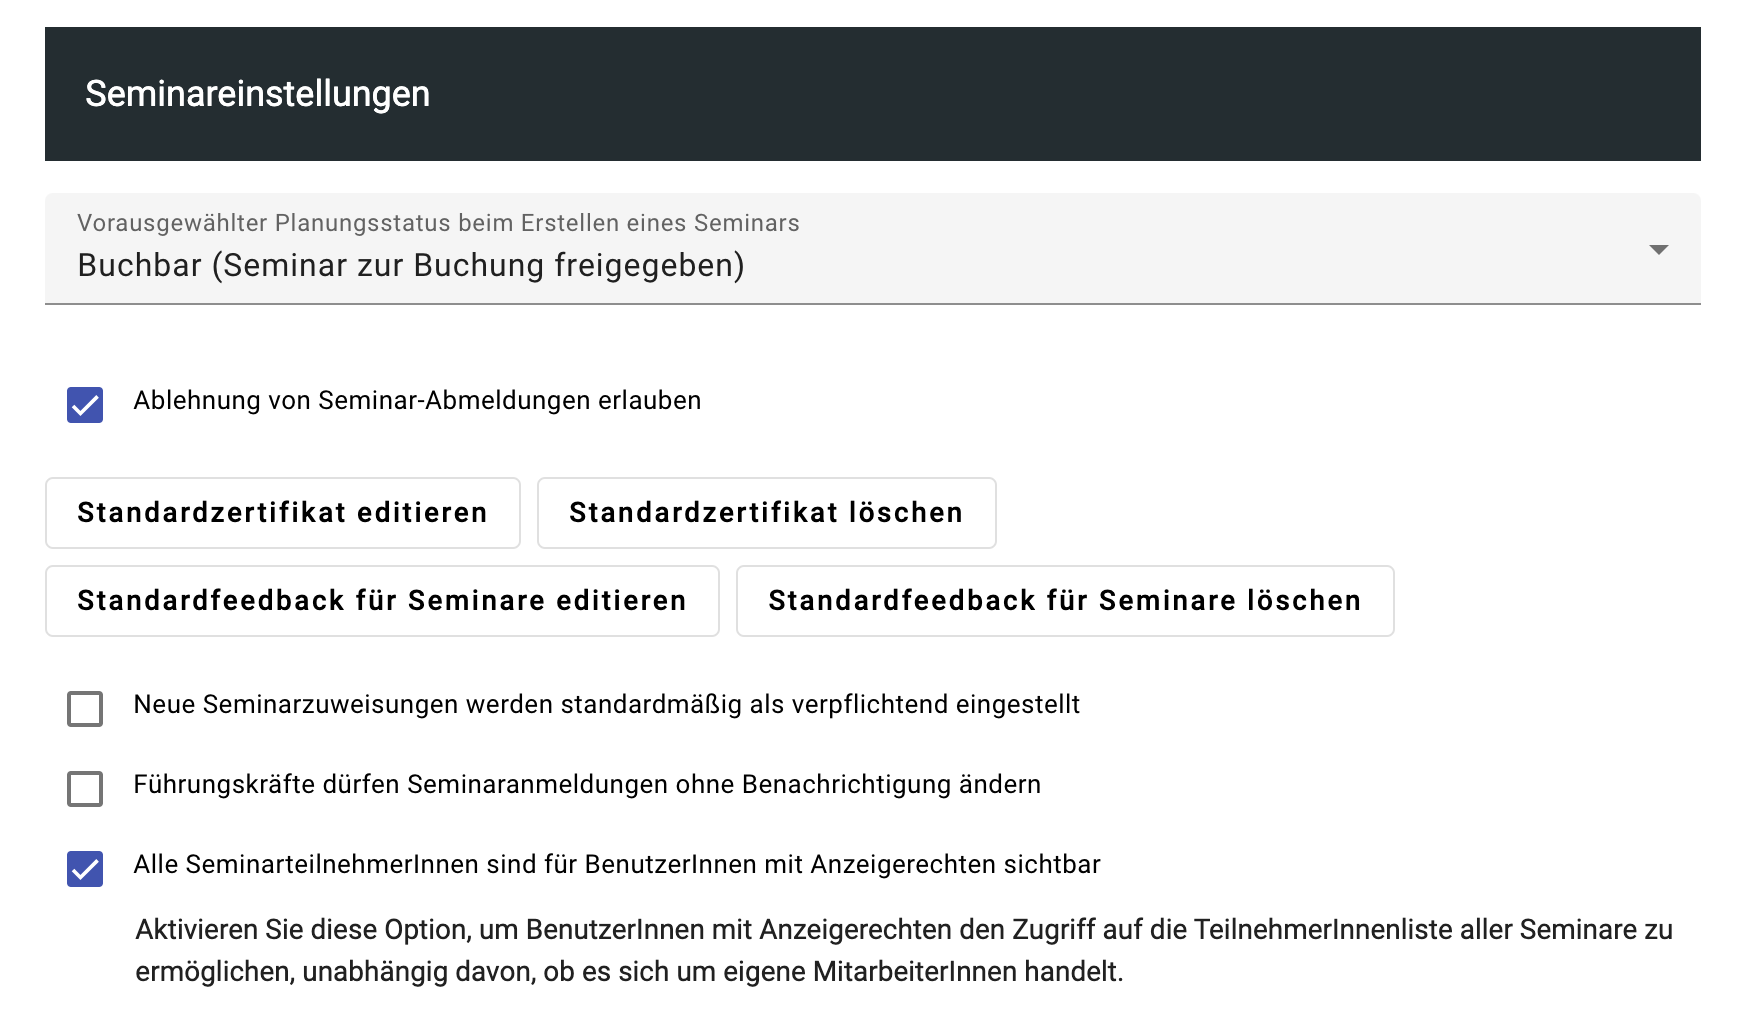Select the value 'Buchbar (Seminar zur Buchung freigegeben)'
The image size is (1764, 1014).
[x=411, y=266]
